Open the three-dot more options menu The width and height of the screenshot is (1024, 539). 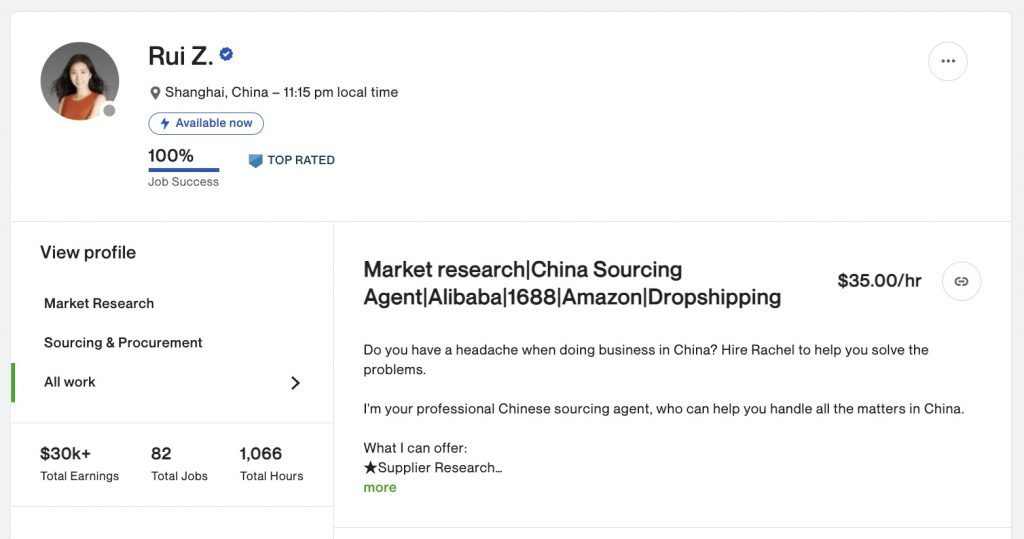[x=948, y=61]
